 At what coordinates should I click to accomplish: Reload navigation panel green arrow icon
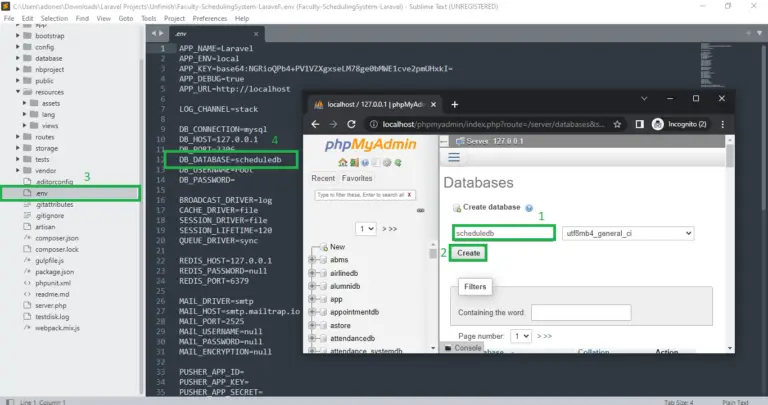point(398,163)
